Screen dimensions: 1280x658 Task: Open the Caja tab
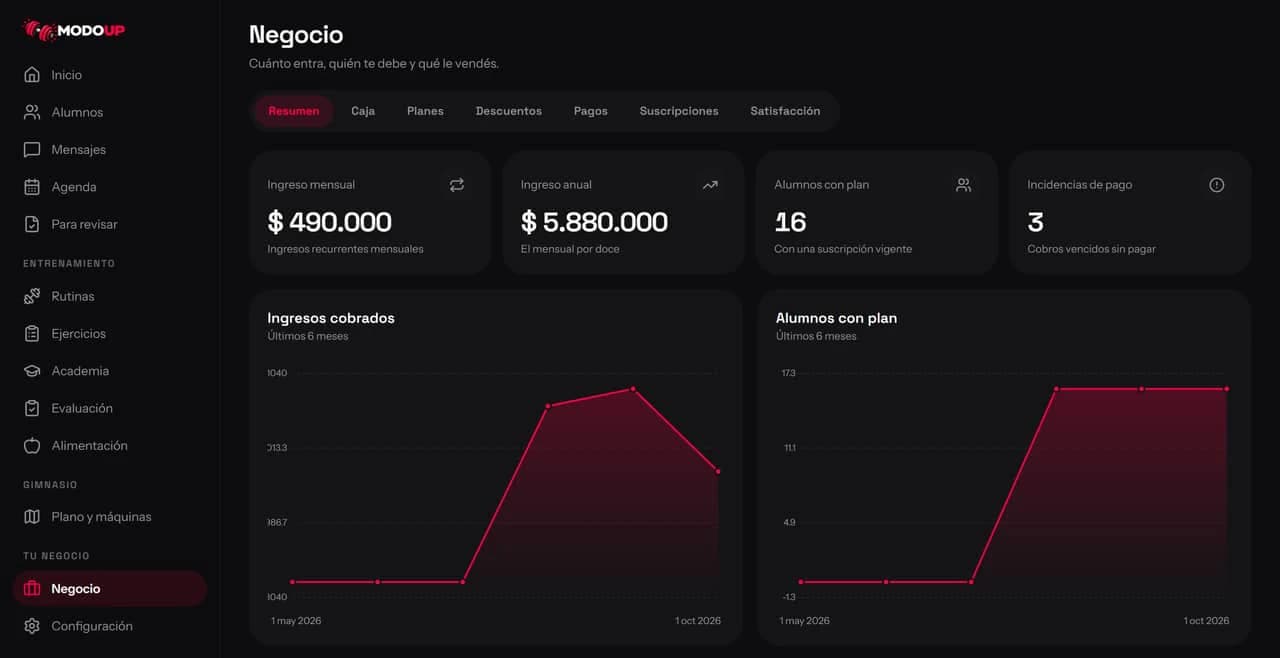[x=363, y=111]
